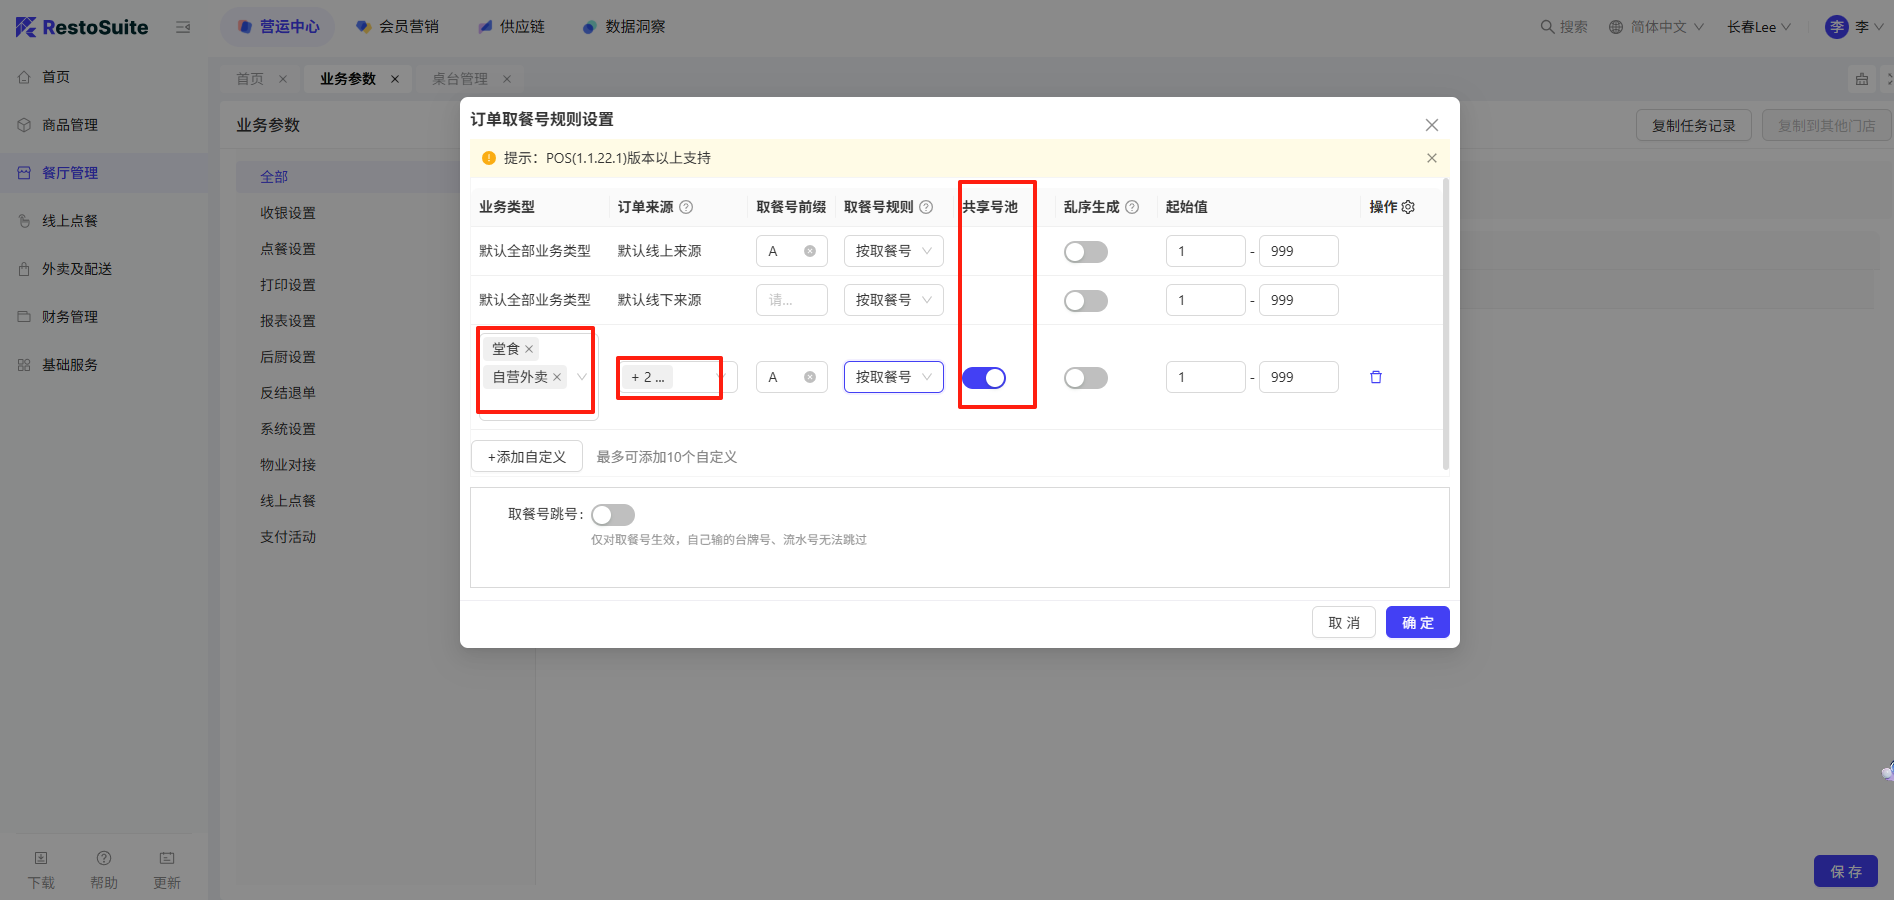Dismiss the POS version hint banner
Image resolution: width=1894 pixels, height=900 pixels.
click(1431, 158)
